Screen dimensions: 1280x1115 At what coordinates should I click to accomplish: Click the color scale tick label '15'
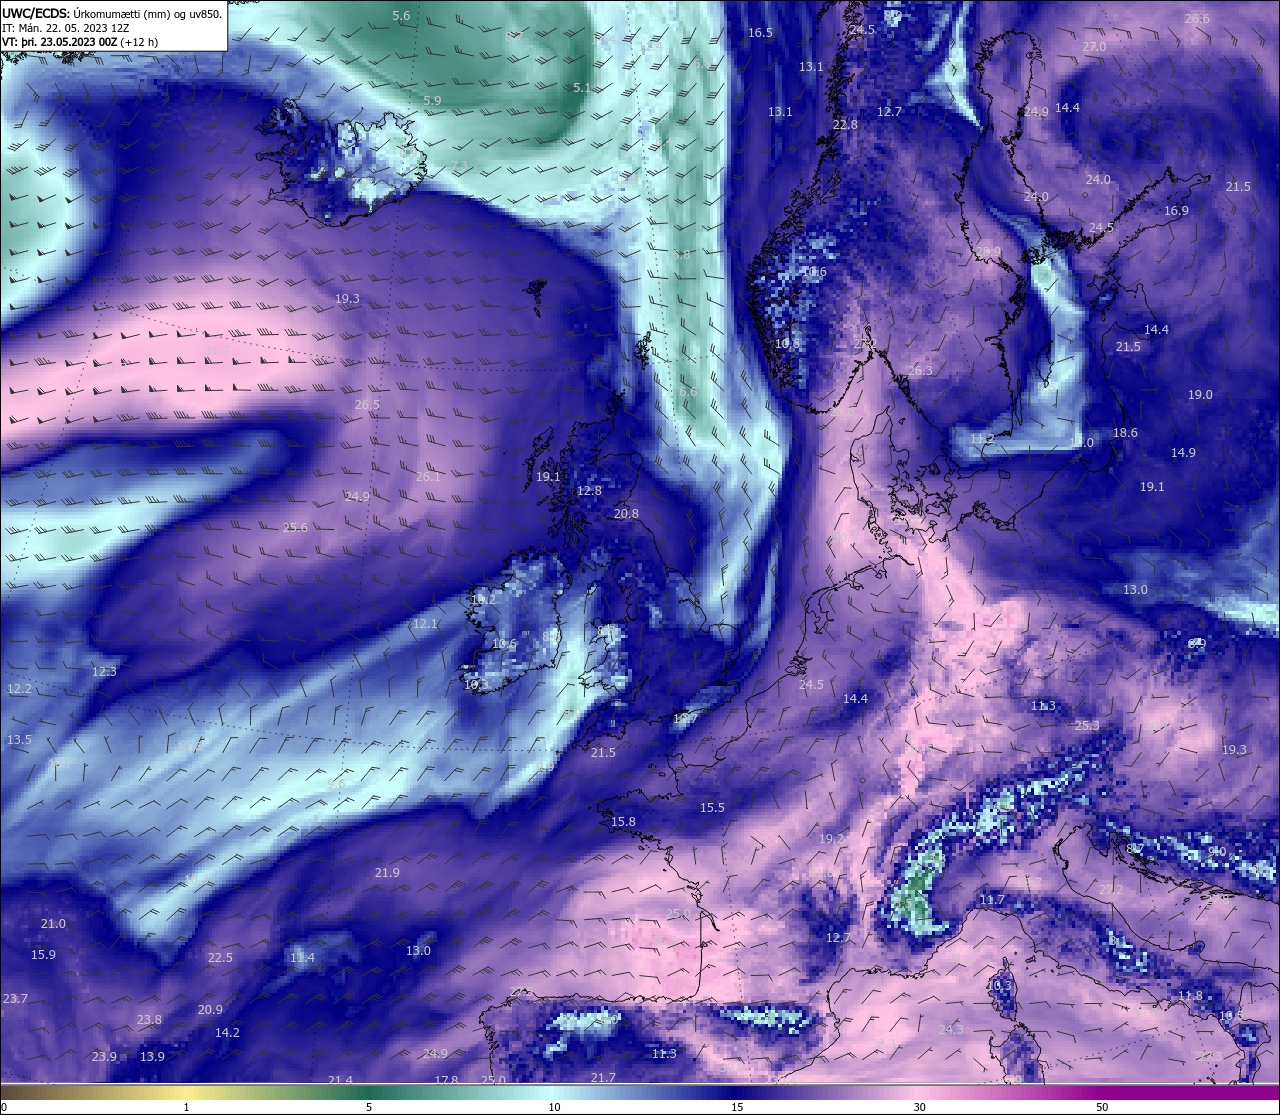point(736,1107)
